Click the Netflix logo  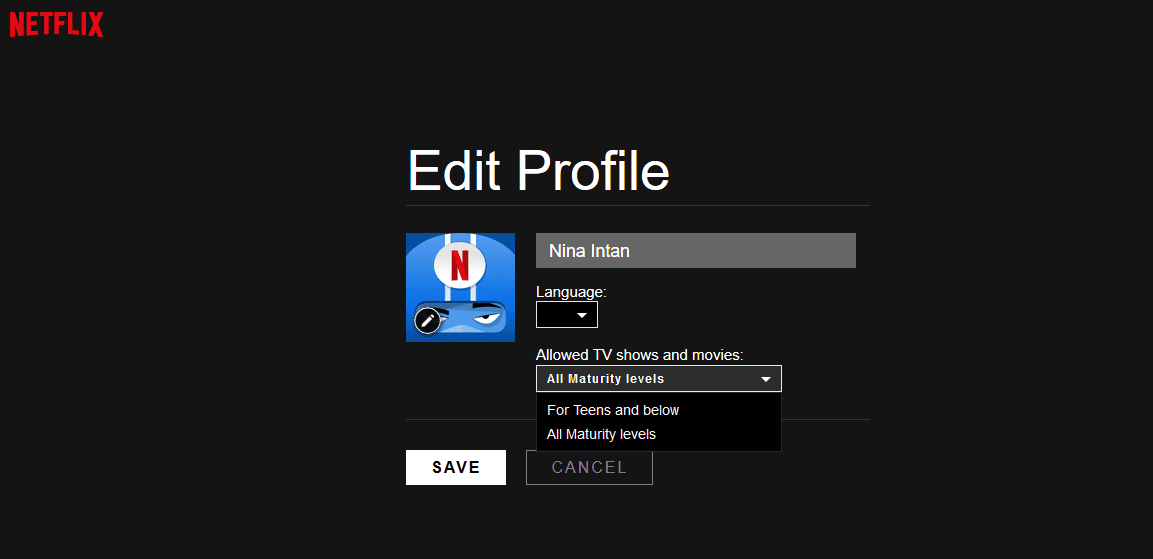pyautogui.click(x=56, y=24)
